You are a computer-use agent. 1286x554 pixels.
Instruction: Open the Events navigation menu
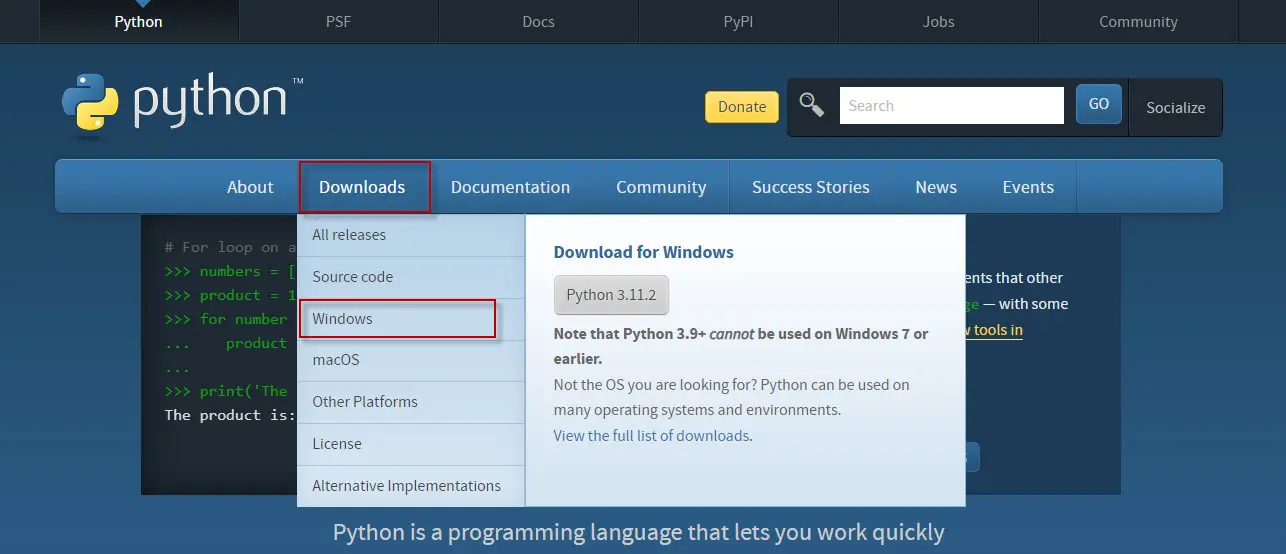click(x=1028, y=187)
